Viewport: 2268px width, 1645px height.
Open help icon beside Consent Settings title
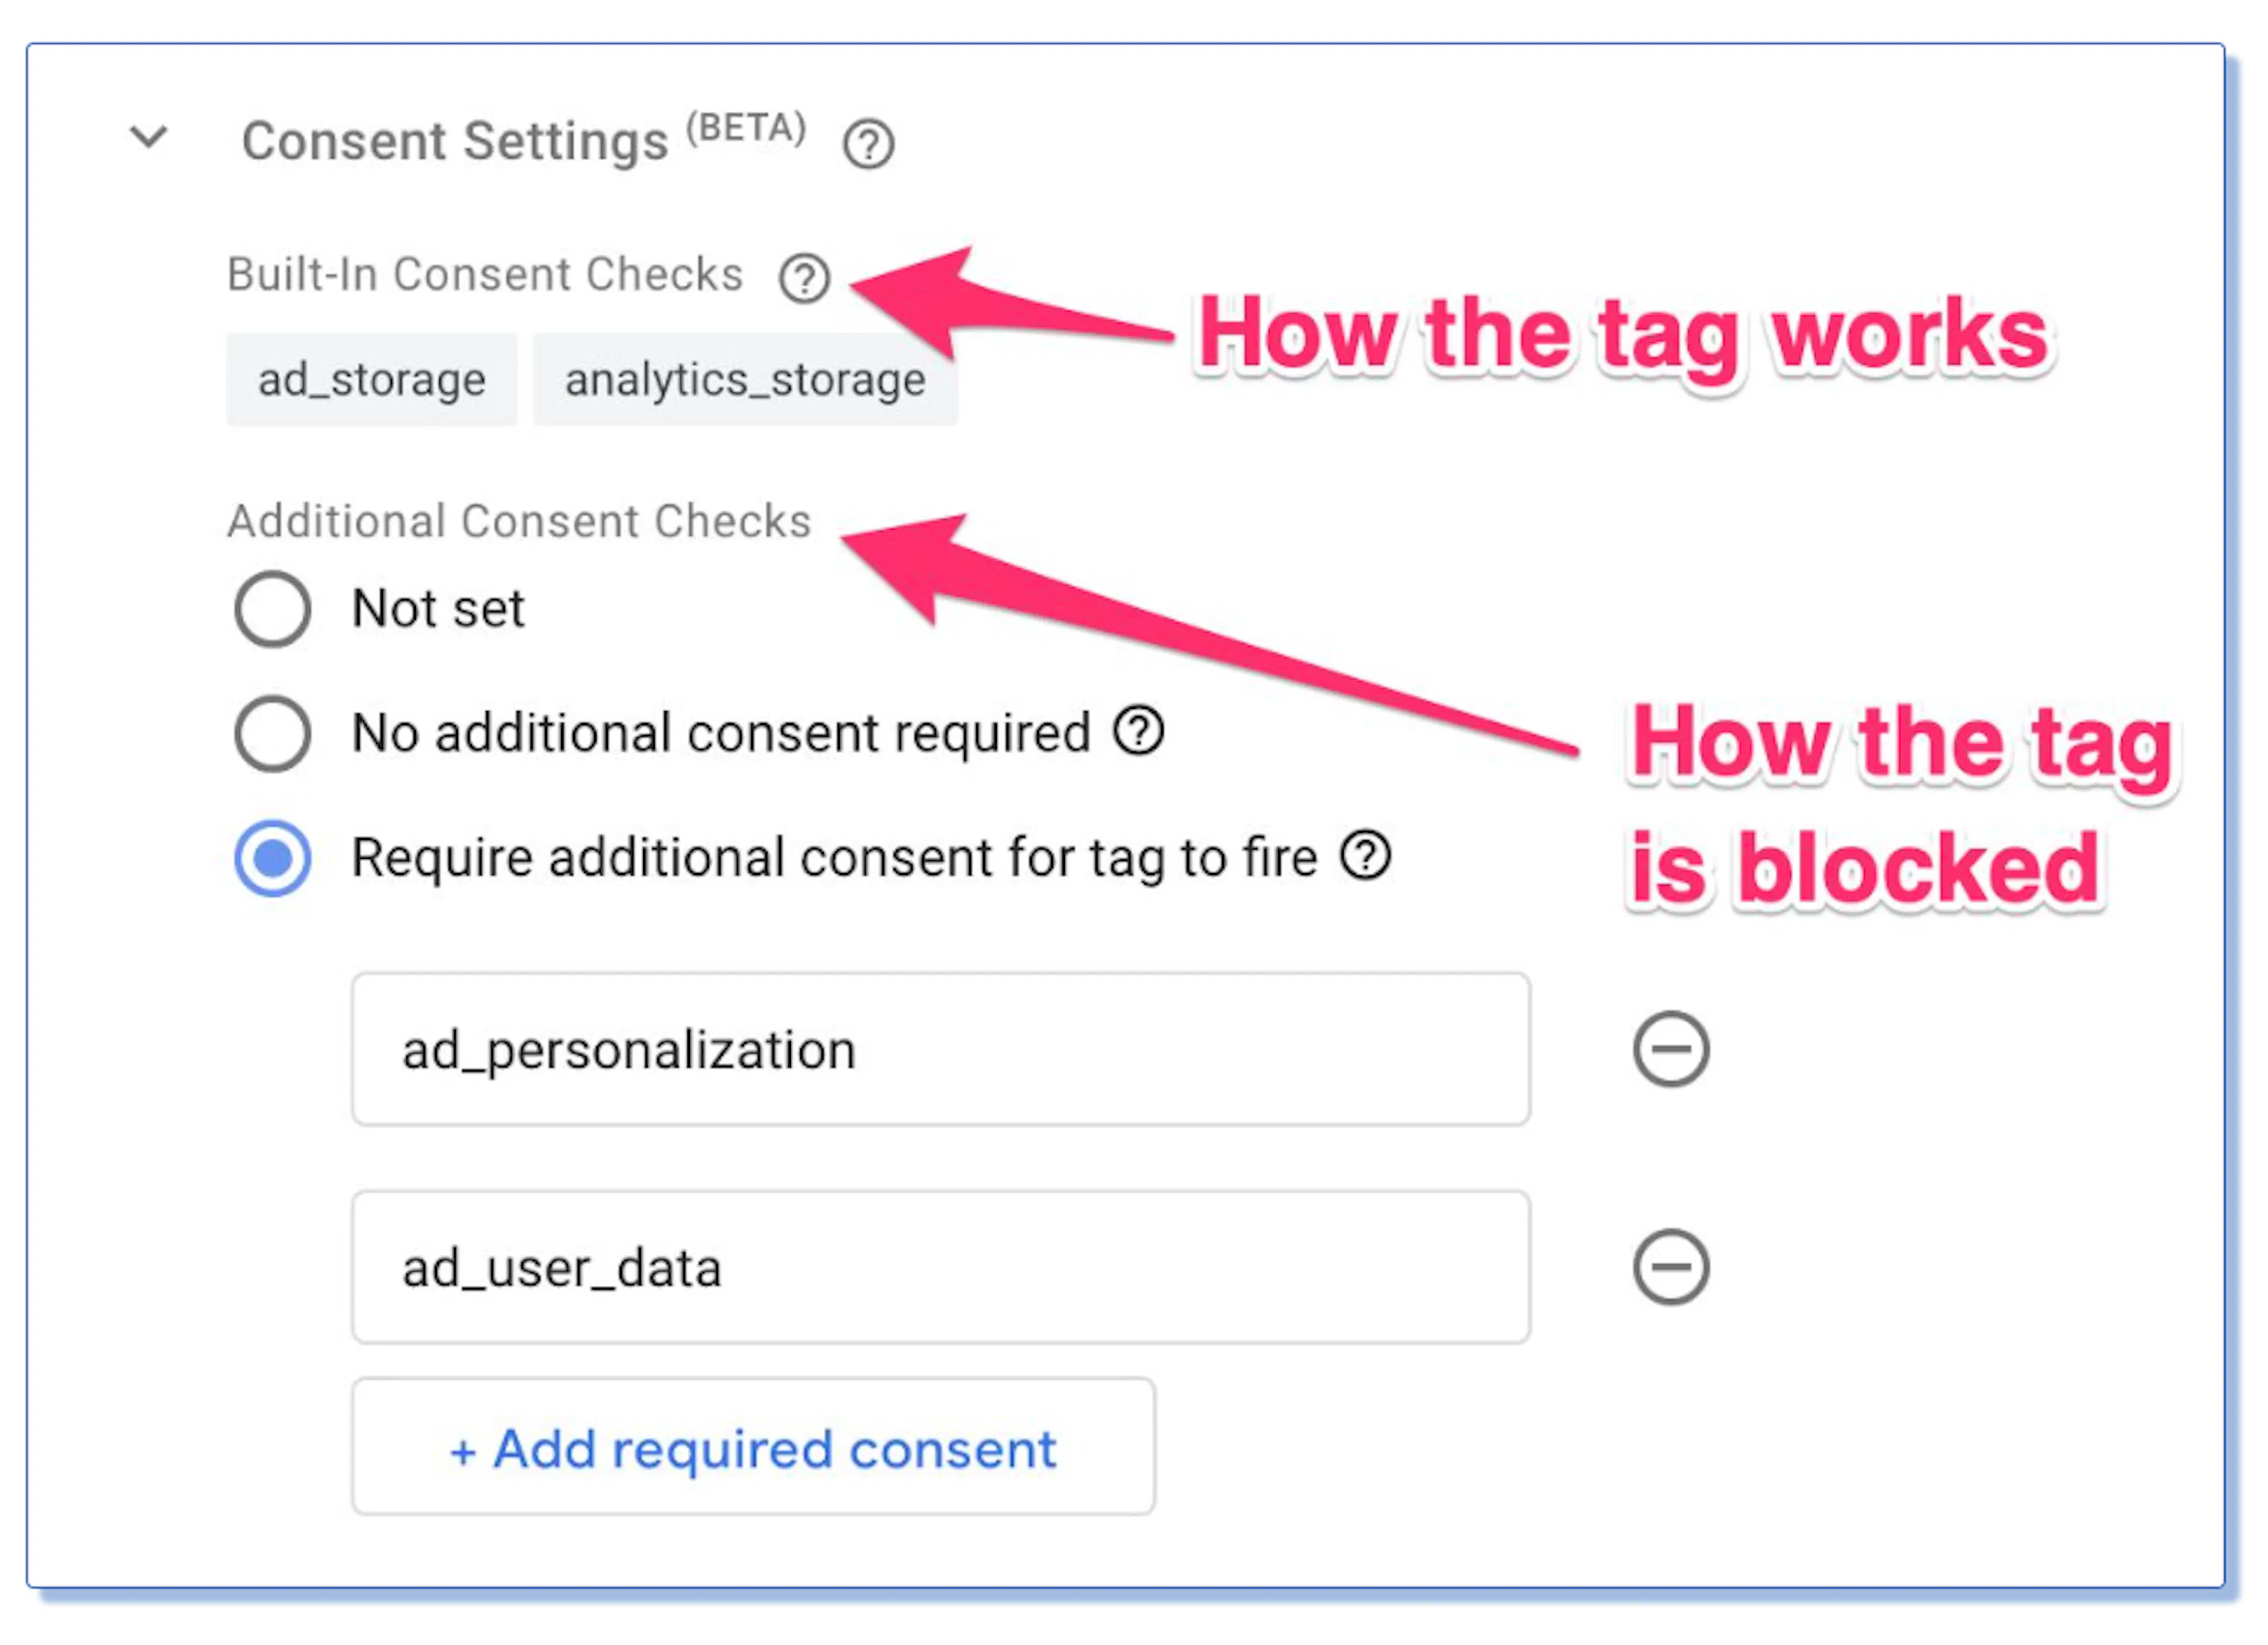coord(867,144)
